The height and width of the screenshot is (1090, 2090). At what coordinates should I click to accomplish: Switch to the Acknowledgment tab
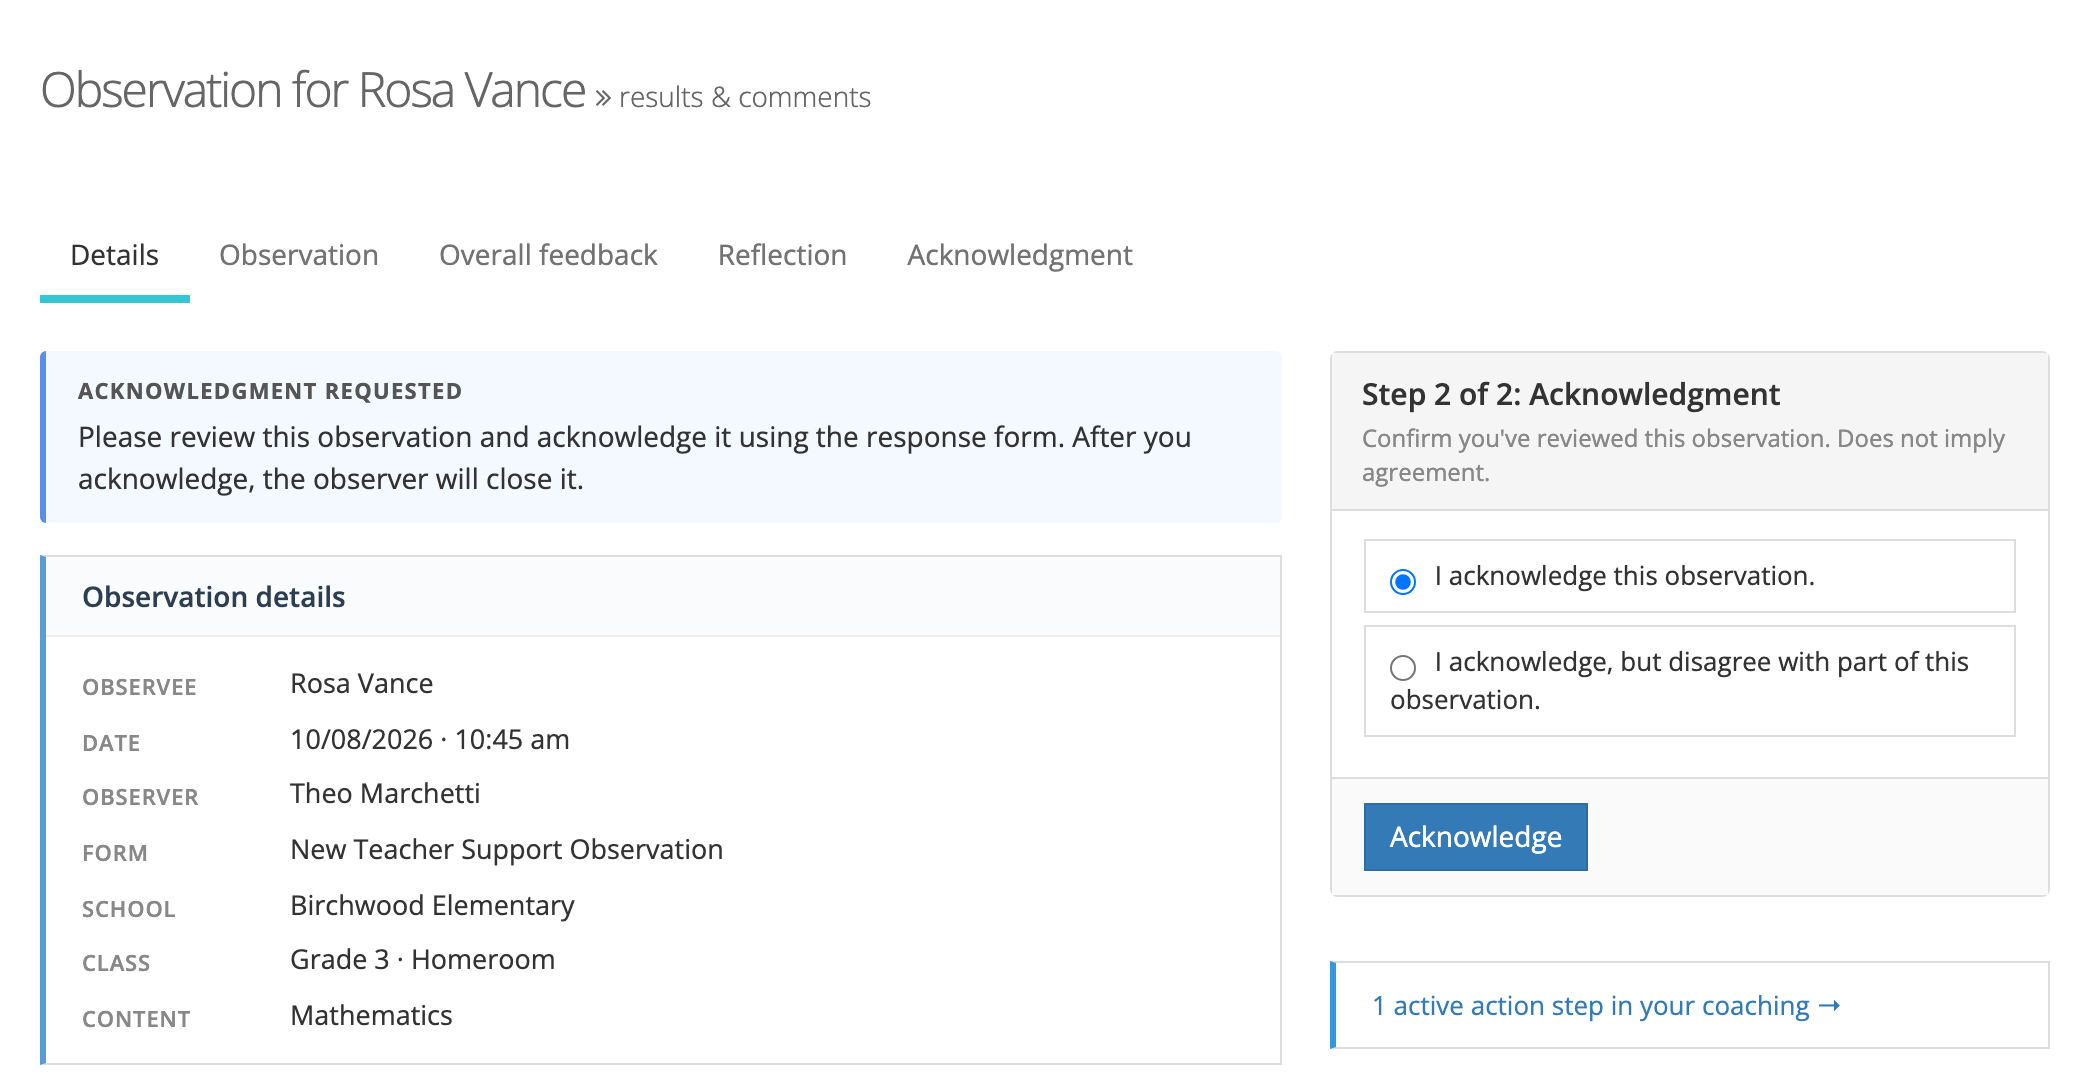(1020, 255)
